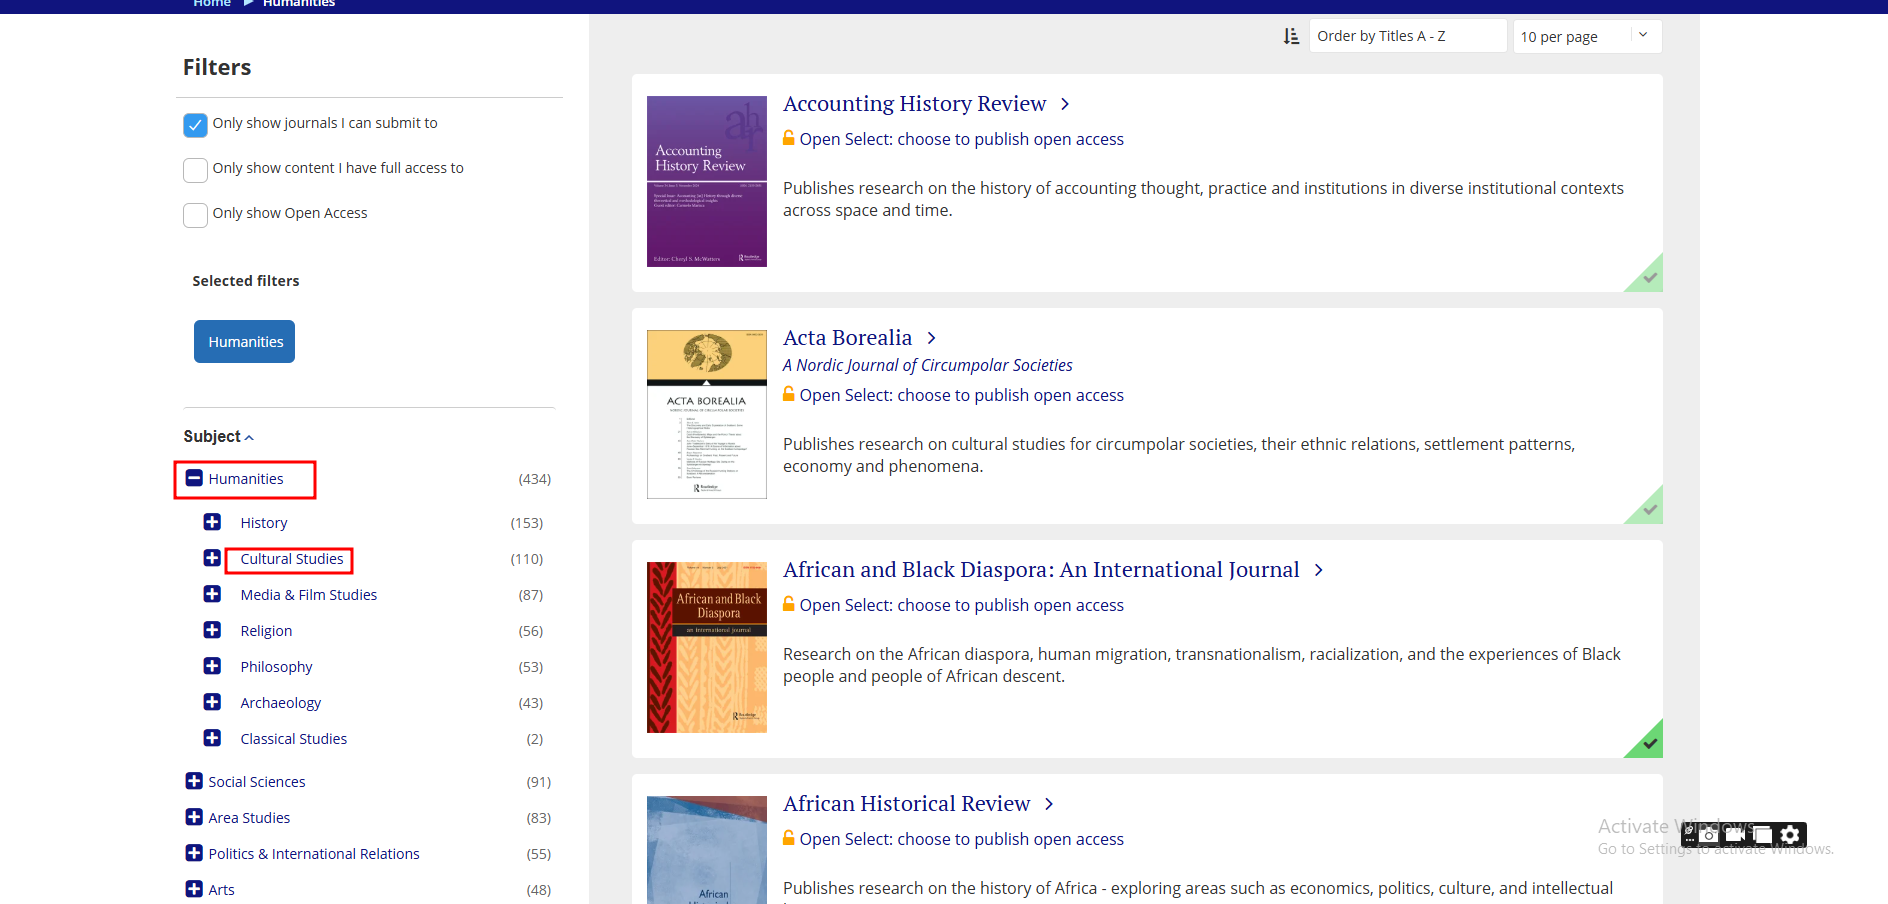The height and width of the screenshot is (904, 1888).
Task: Enable Only show content I have full access to
Action: coord(195,169)
